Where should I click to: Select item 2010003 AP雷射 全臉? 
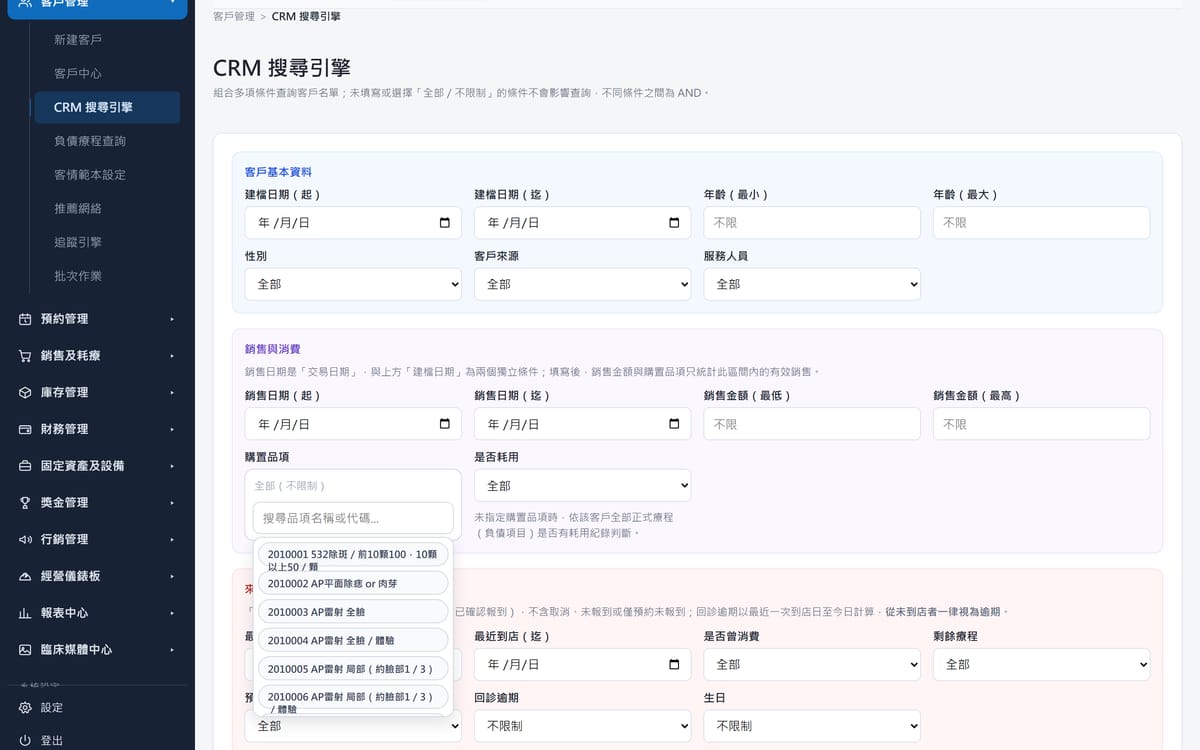click(352, 611)
